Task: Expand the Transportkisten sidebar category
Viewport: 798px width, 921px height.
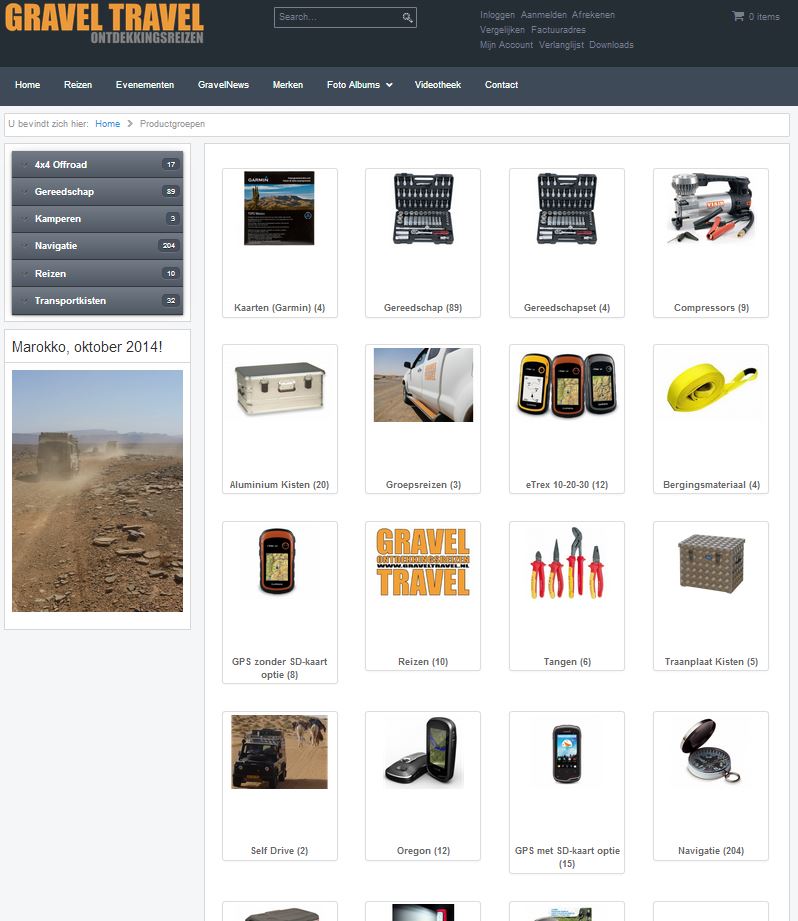Action: 97,301
